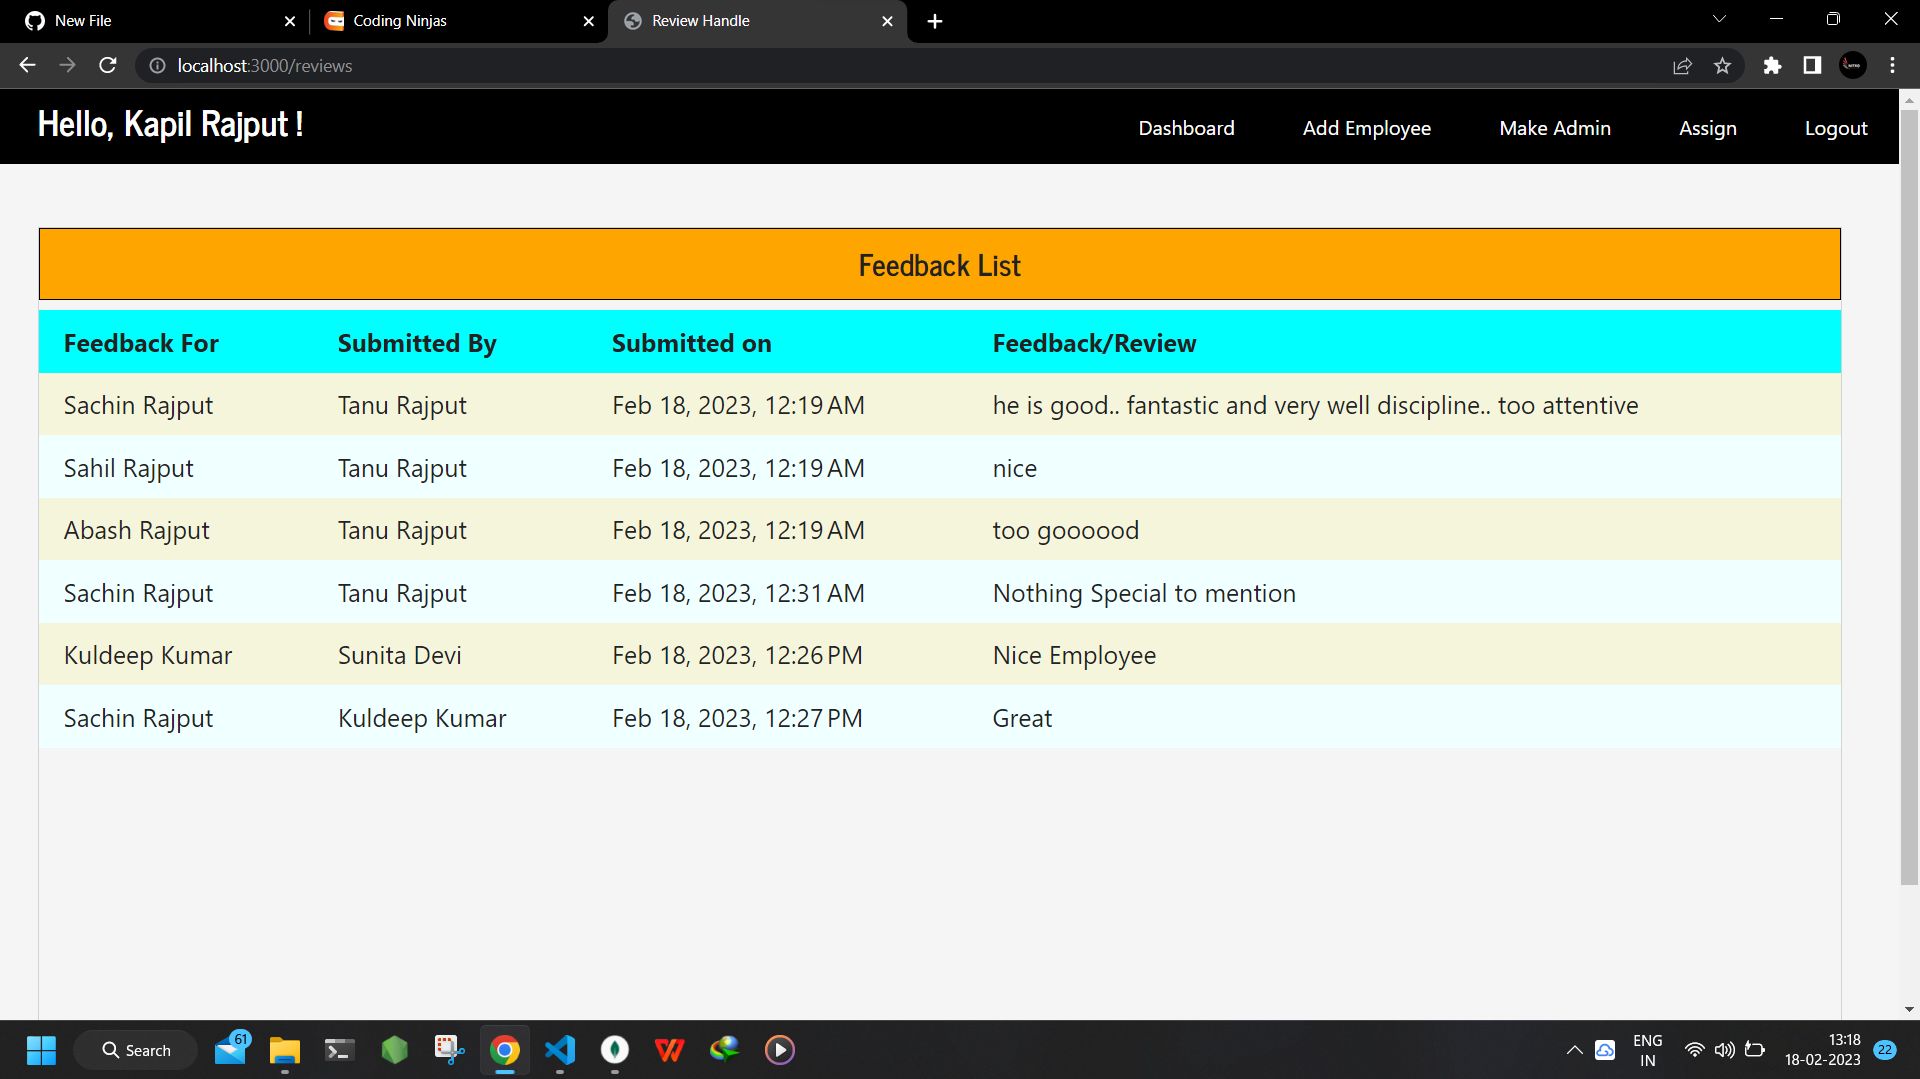Launch VS Code from the taskbar
The width and height of the screenshot is (1920, 1079).
(x=560, y=1050)
